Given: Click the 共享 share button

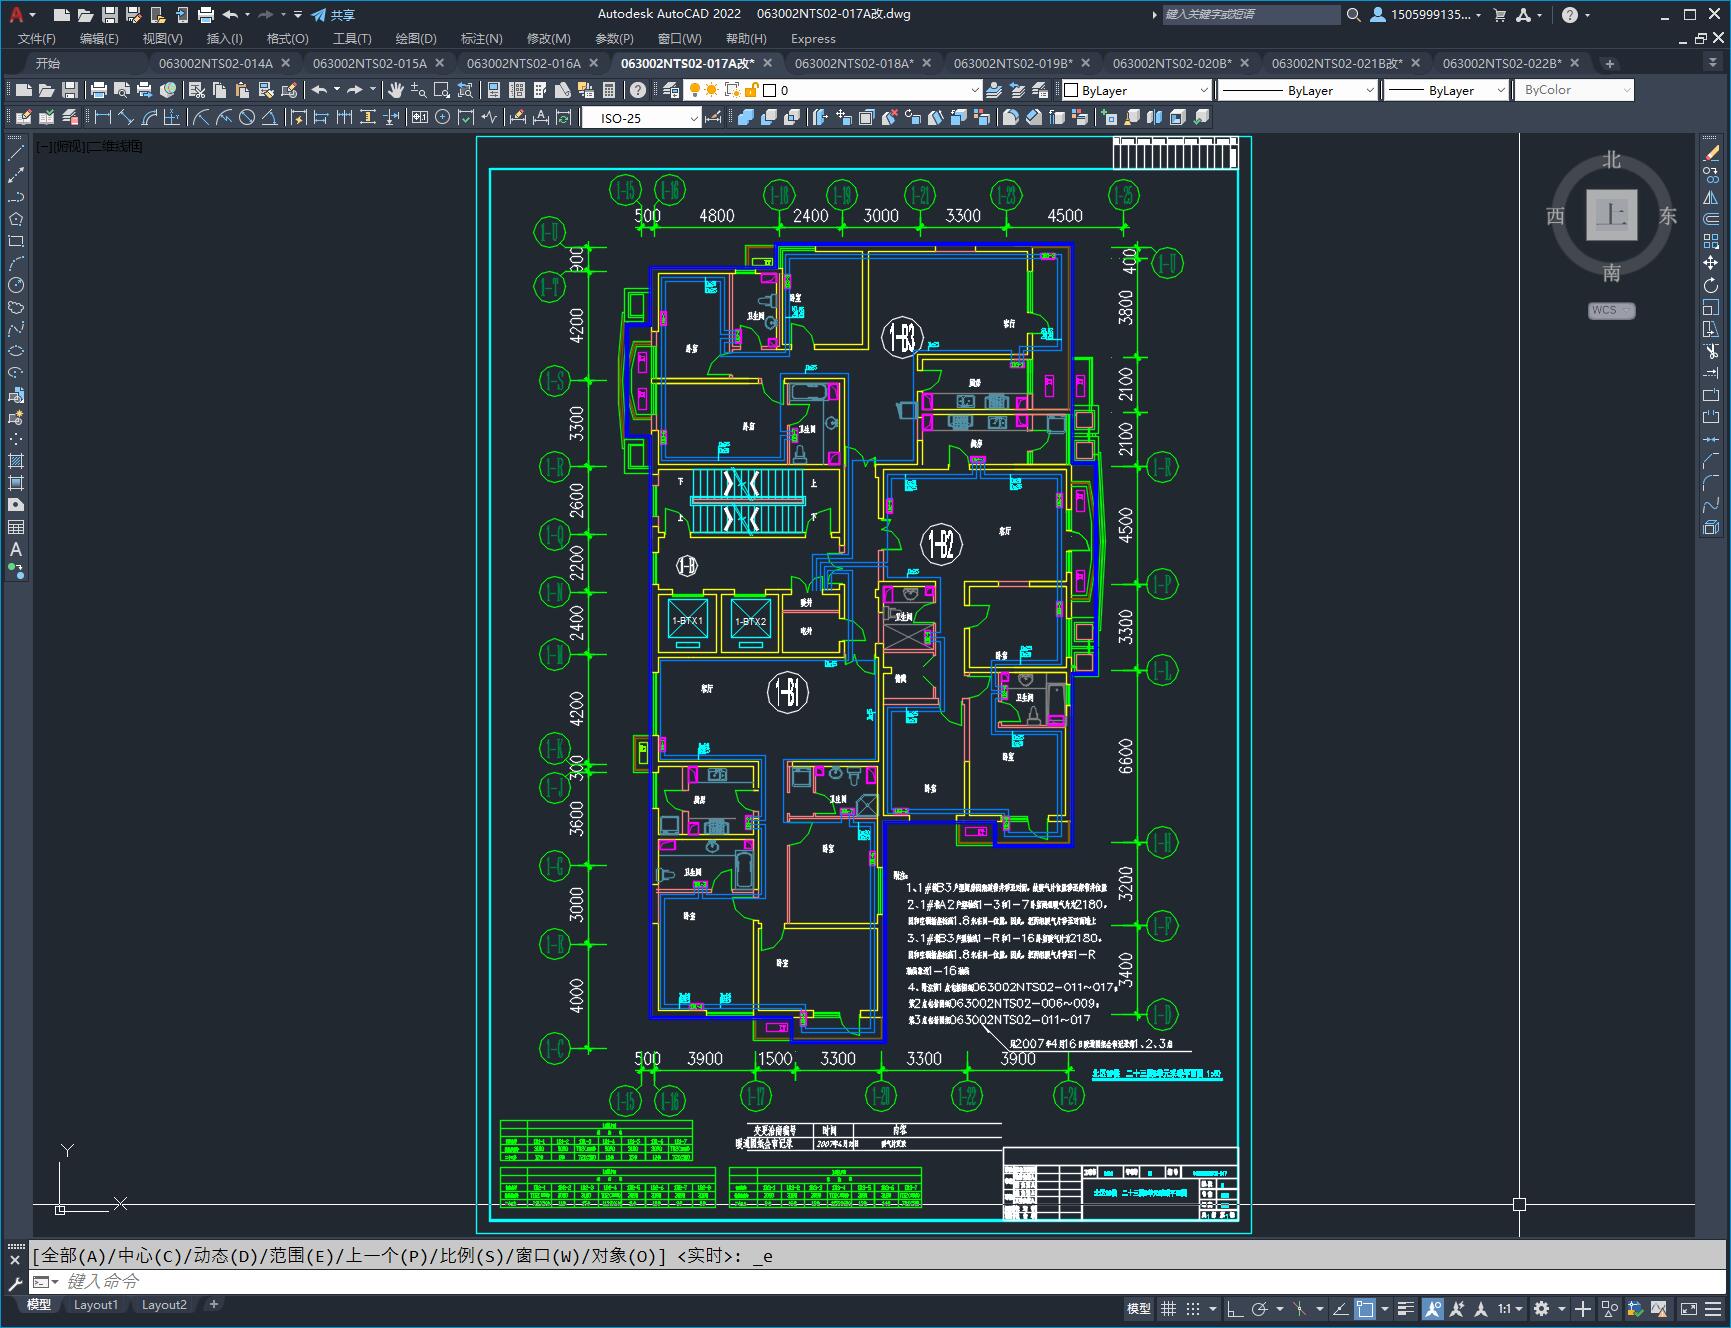Looking at the screenshot, I should [x=333, y=14].
